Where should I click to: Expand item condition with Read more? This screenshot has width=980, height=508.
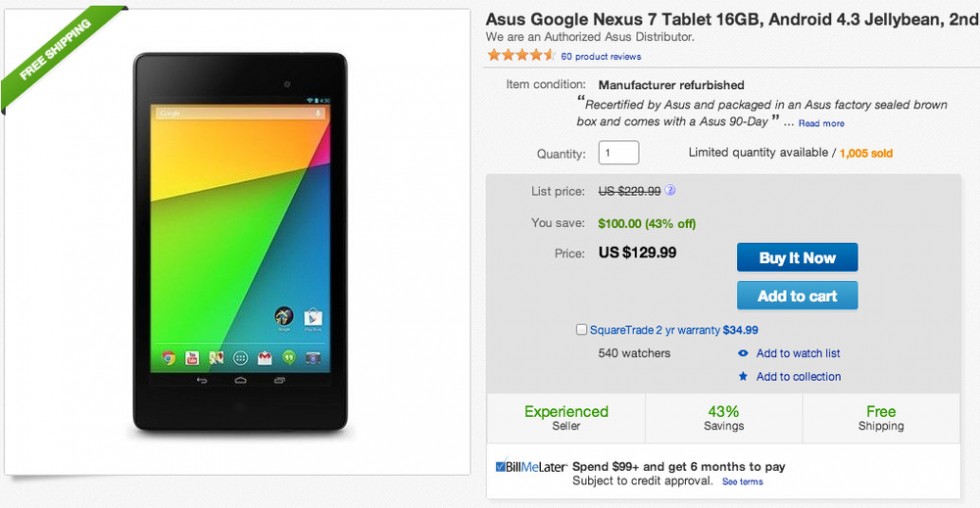tap(821, 124)
